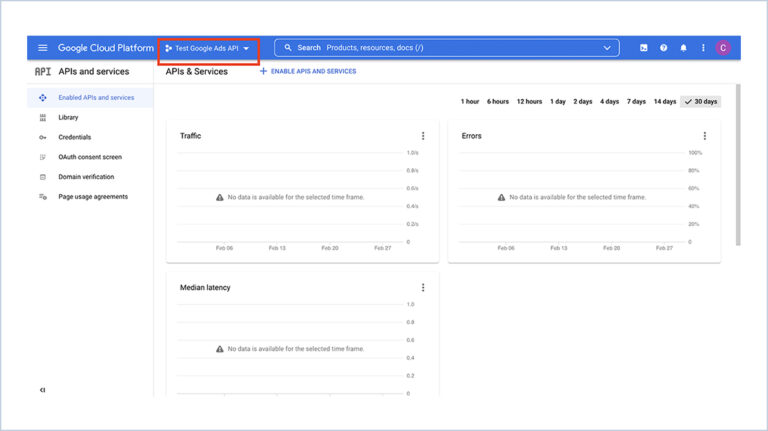Click the search magnifier icon

[288, 48]
